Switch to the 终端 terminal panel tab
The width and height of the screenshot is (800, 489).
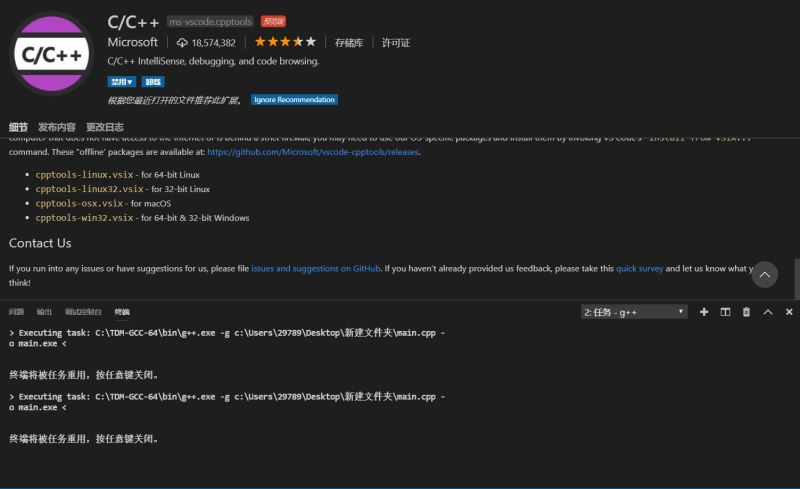[122, 312]
